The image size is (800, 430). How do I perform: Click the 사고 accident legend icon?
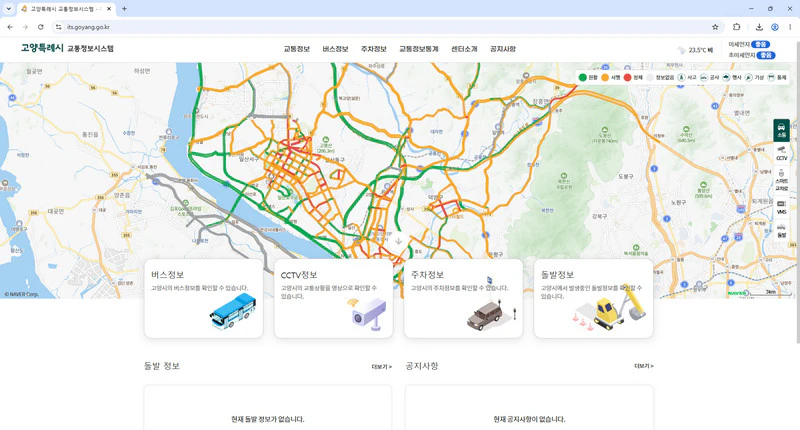coord(682,78)
